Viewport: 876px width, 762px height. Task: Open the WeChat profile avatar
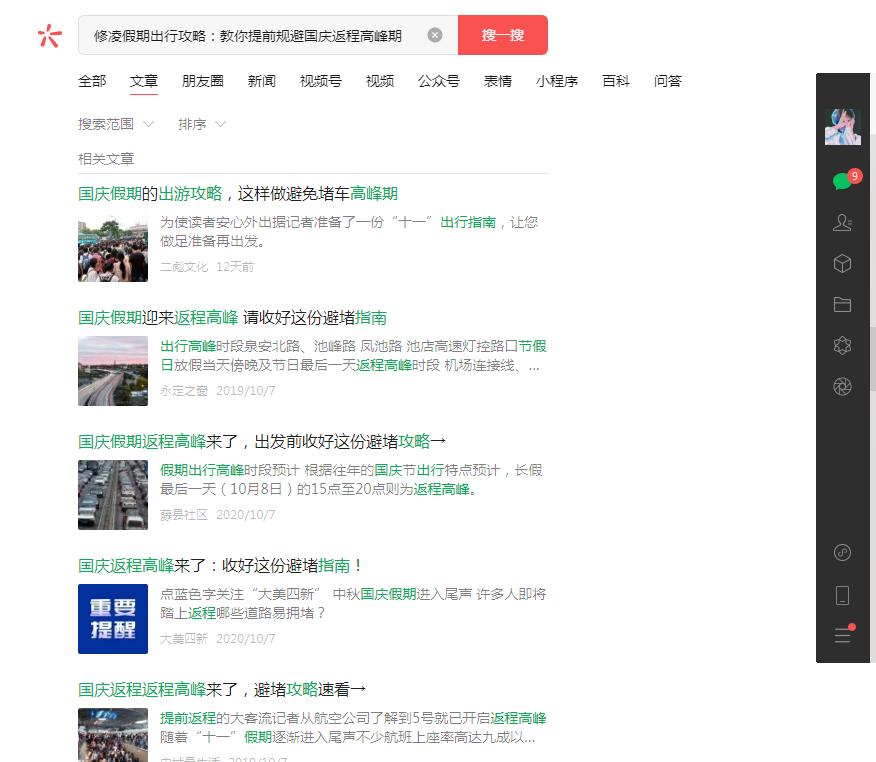842,127
